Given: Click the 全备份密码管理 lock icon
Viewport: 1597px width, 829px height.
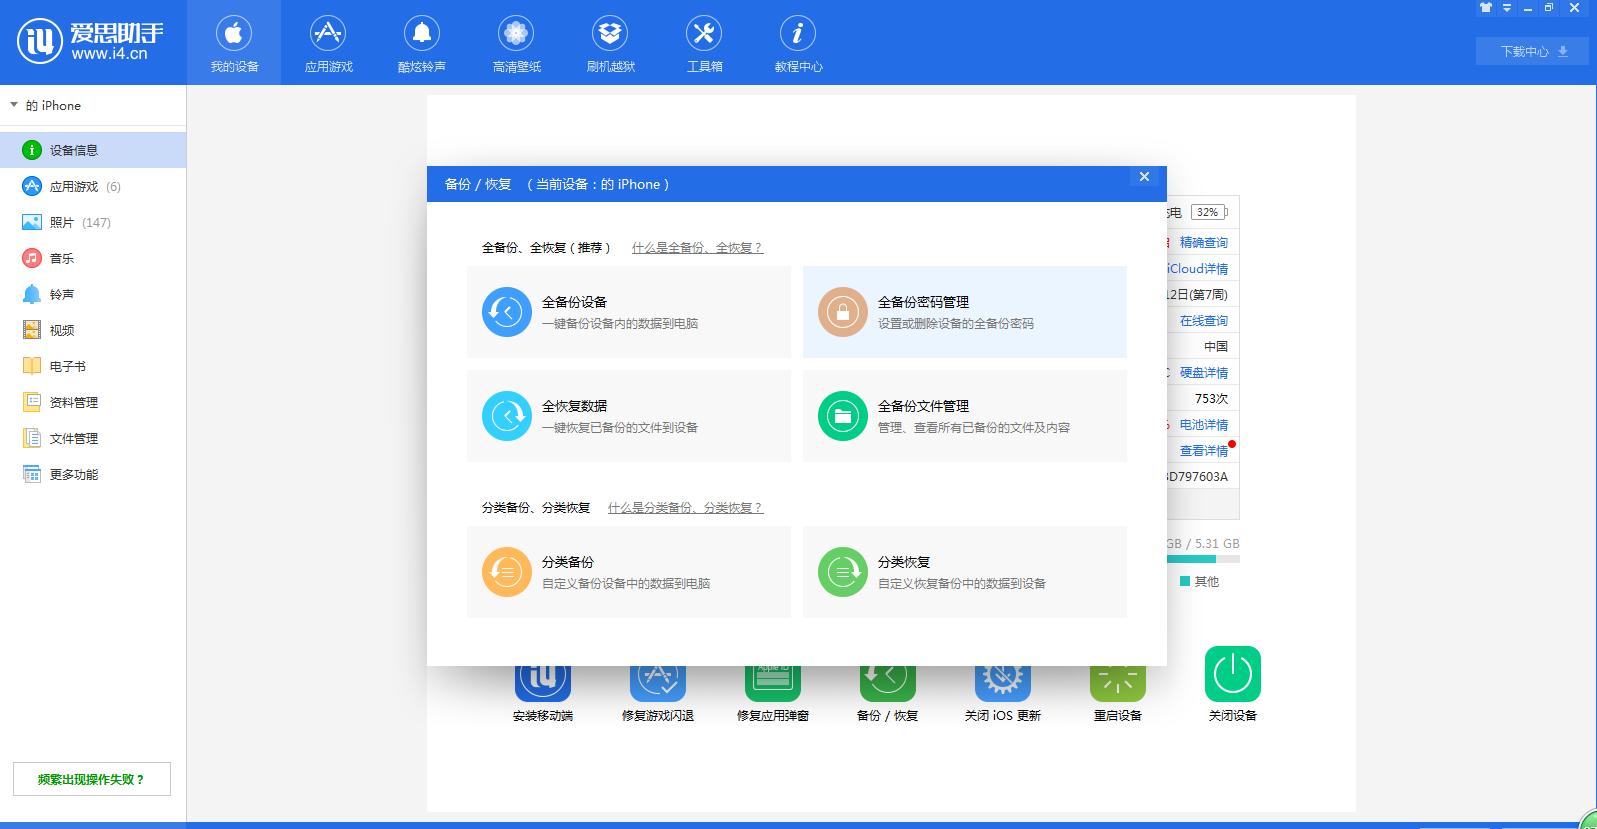Looking at the screenshot, I should tap(843, 312).
